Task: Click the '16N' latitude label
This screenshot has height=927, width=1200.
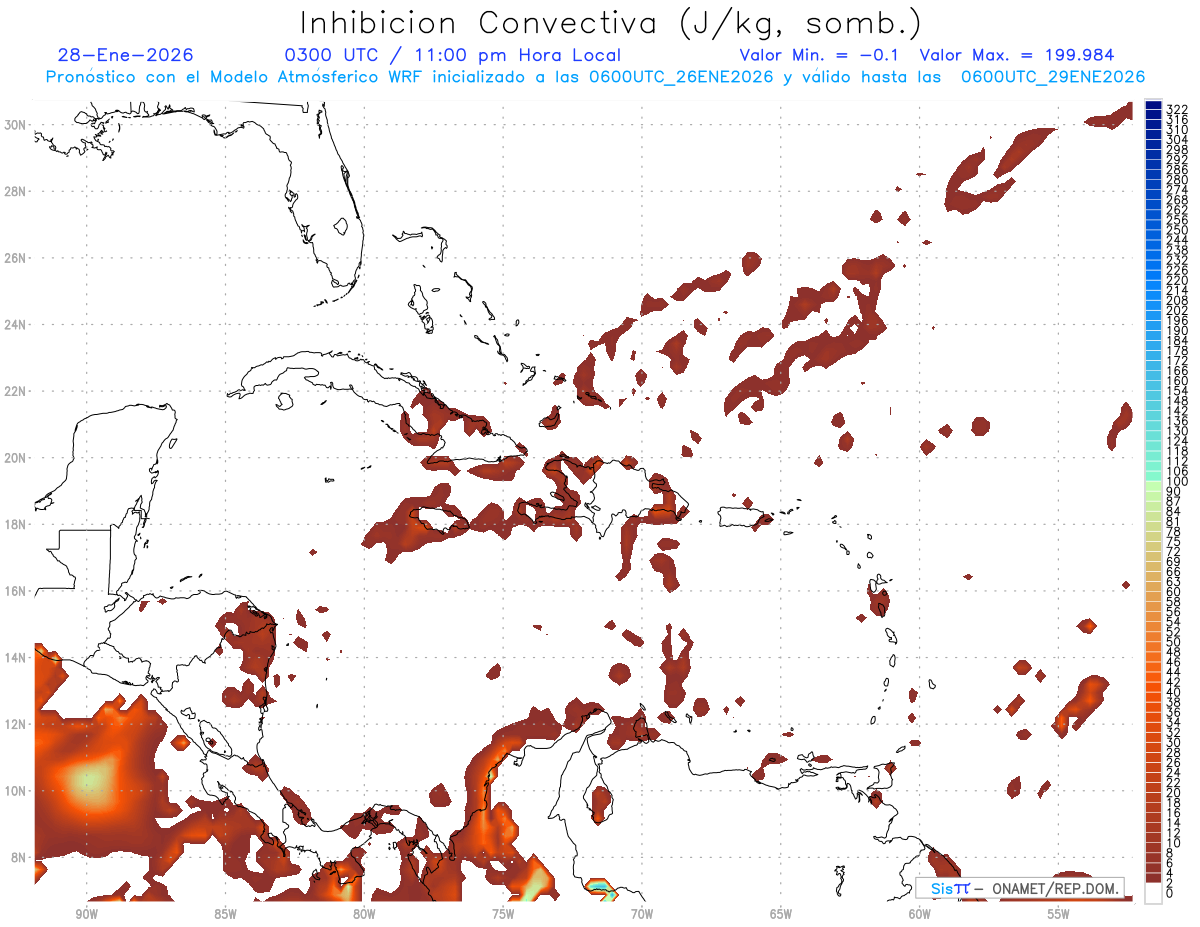Action: tap(16, 591)
